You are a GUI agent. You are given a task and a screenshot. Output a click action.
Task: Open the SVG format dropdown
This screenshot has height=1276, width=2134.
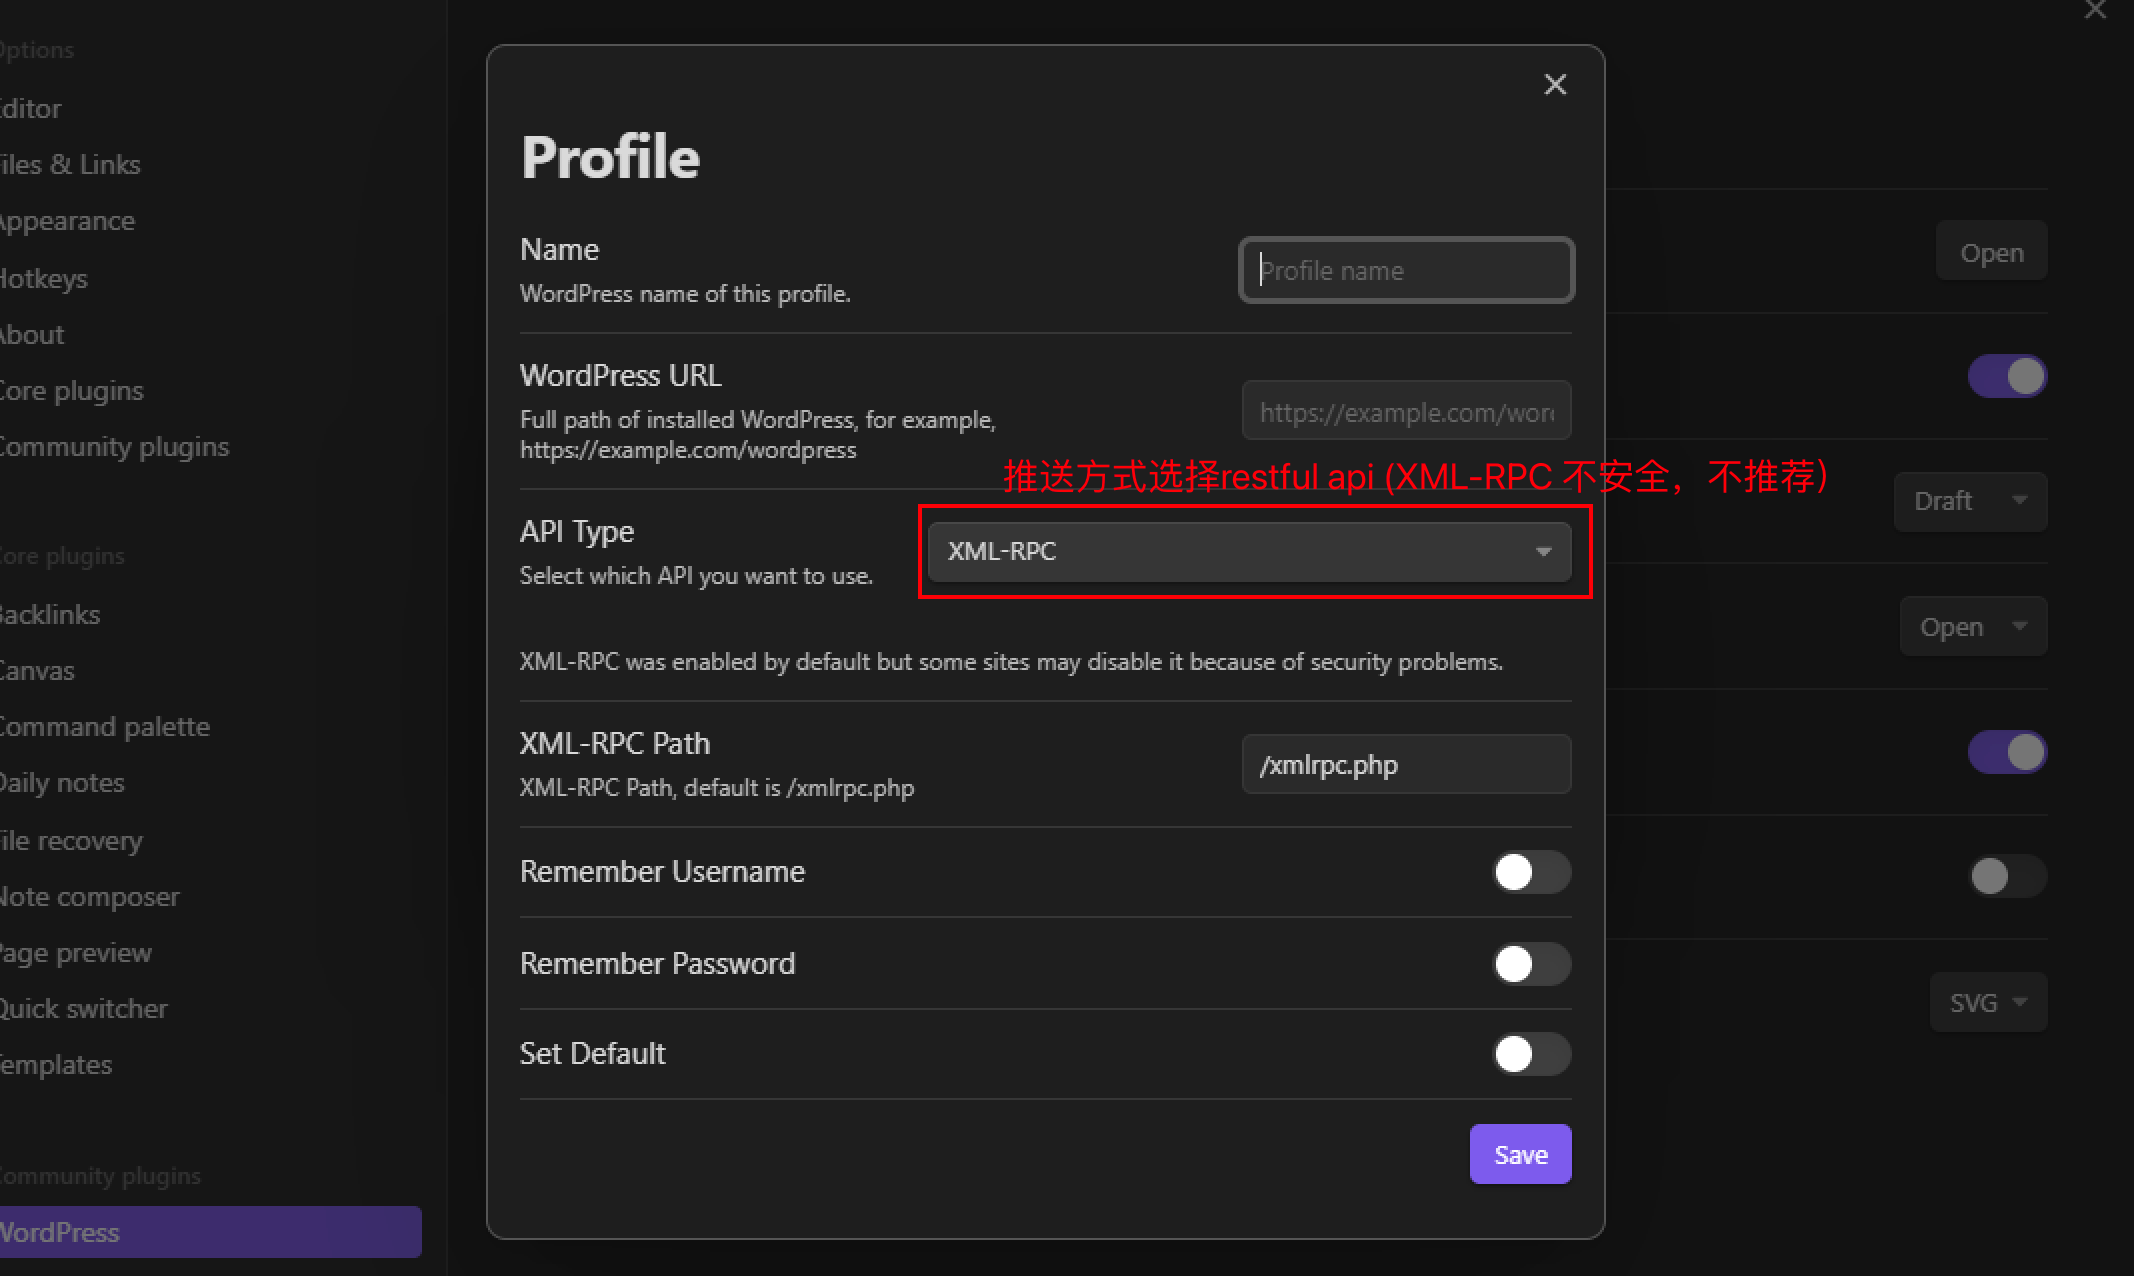1987,1002
